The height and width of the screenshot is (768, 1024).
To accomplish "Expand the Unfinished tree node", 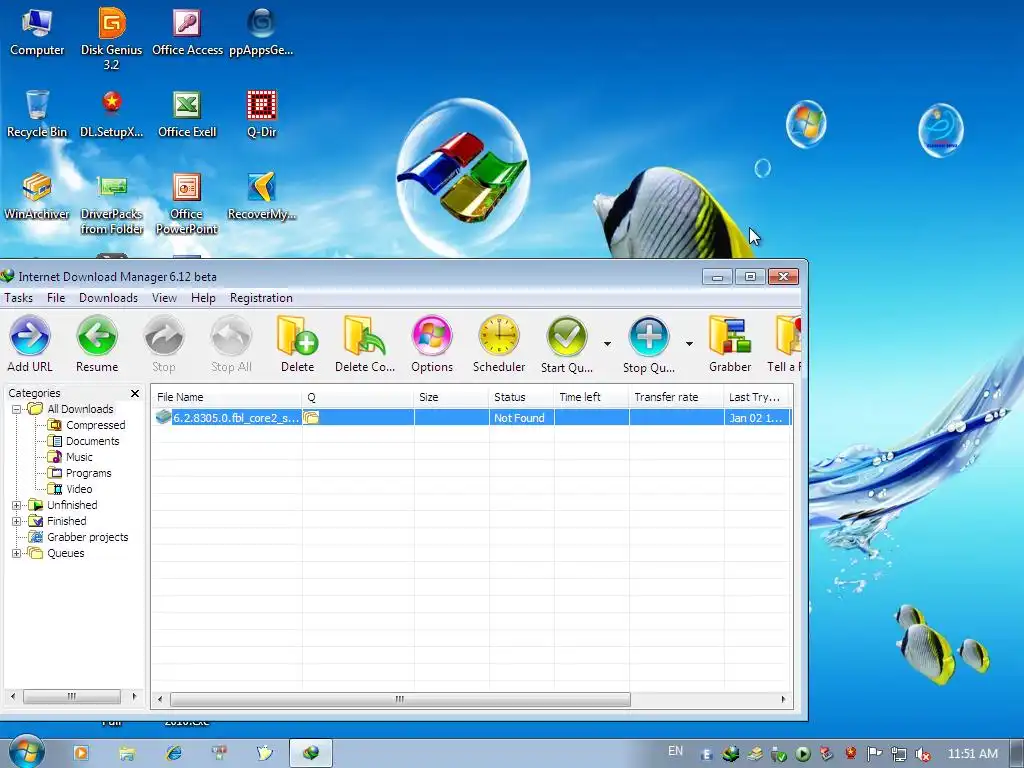I will [x=16, y=505].
